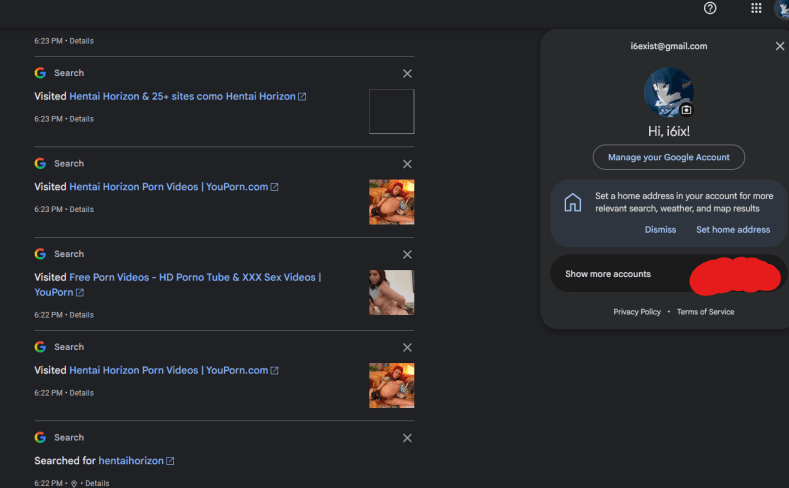The image size is (789, 488).
Task: Open the Terms of Service link
Action: 705,312
